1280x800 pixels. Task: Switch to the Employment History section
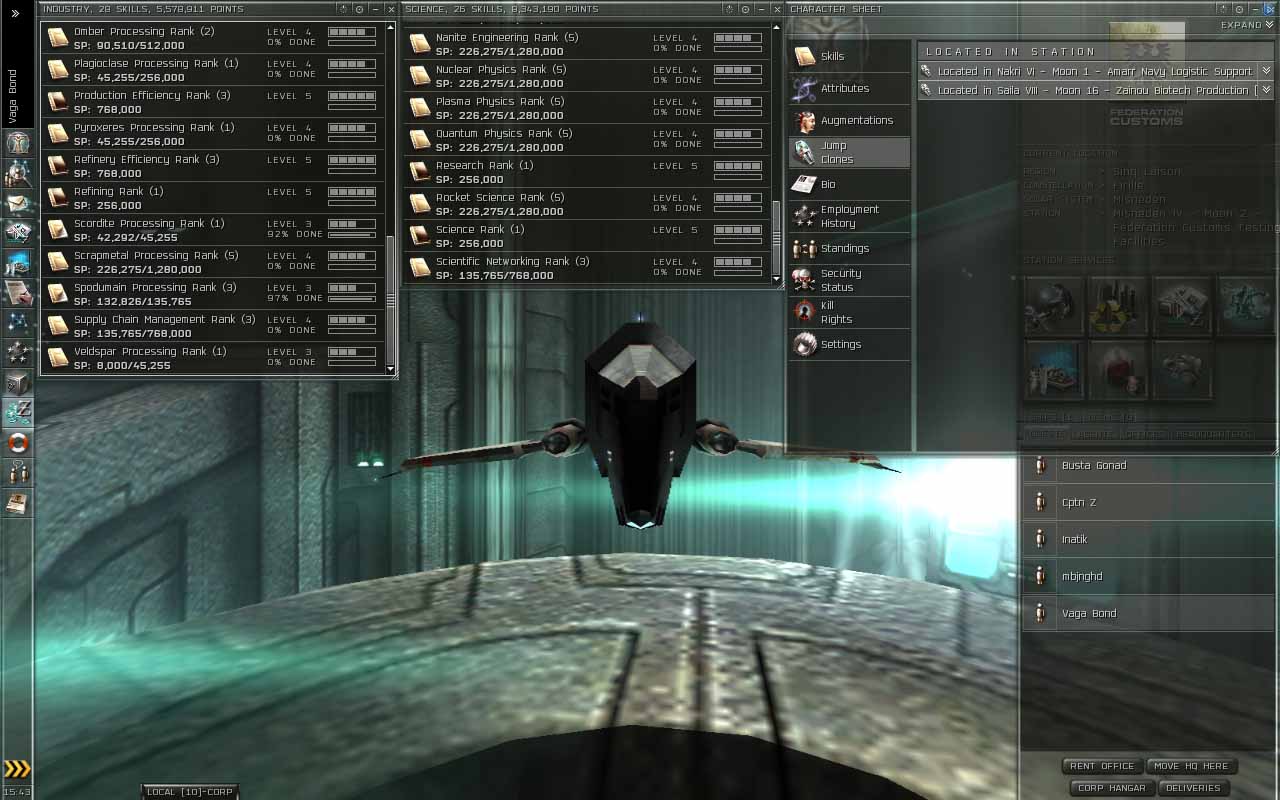click(849, 216)
